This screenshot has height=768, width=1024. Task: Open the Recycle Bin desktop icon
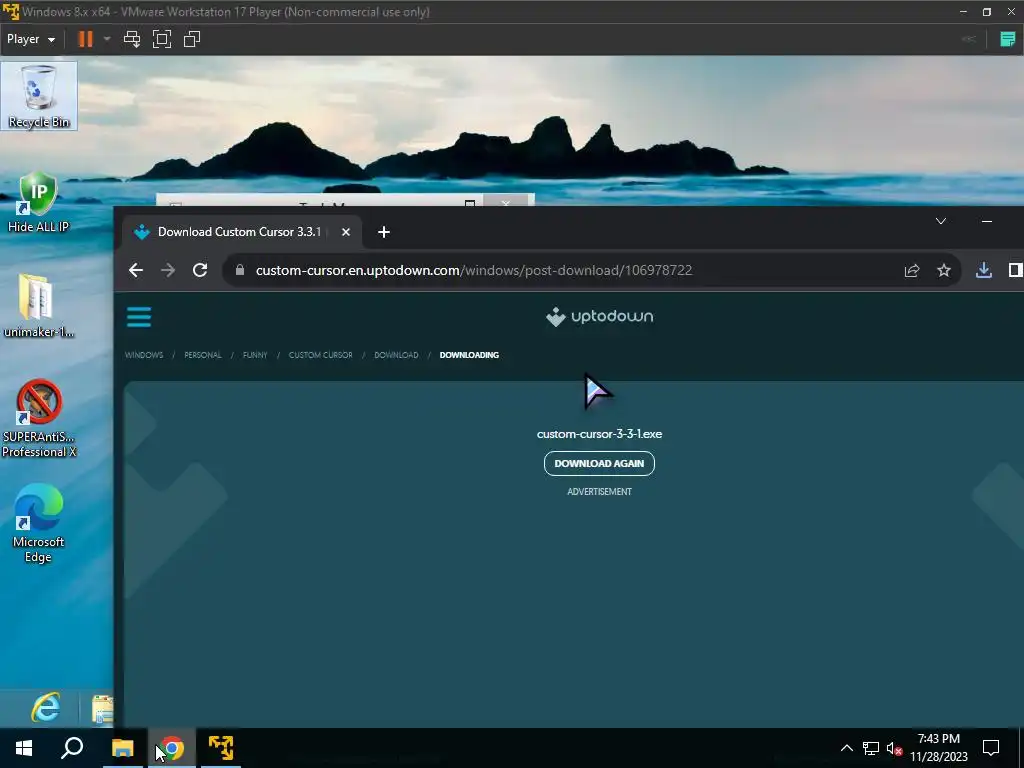tap(39, 96)
